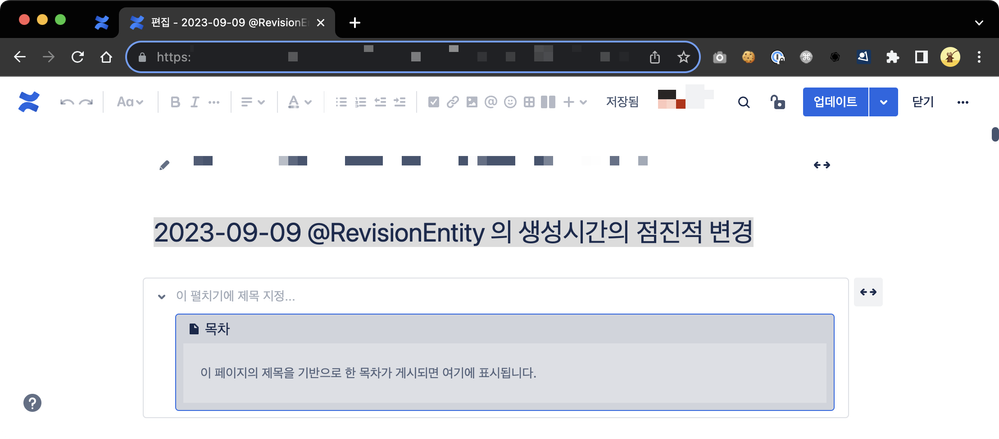The height and width of the screenshot is (439, 999).
Task: Close the 편집 - 2023-09-09 tab
Action: (x=320, y=23)
